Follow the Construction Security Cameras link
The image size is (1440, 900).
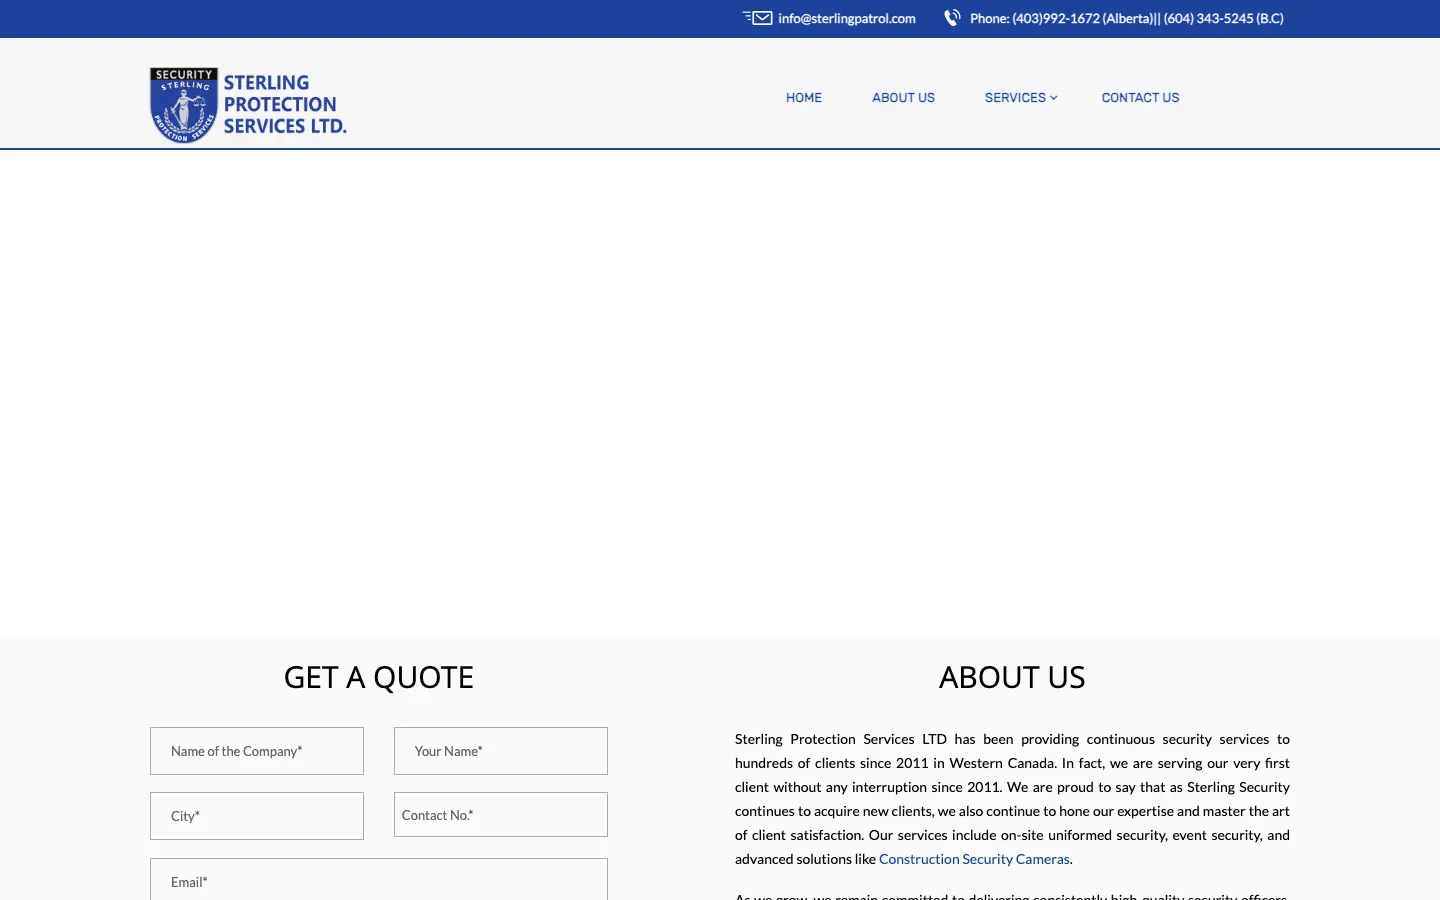(974, 859)
